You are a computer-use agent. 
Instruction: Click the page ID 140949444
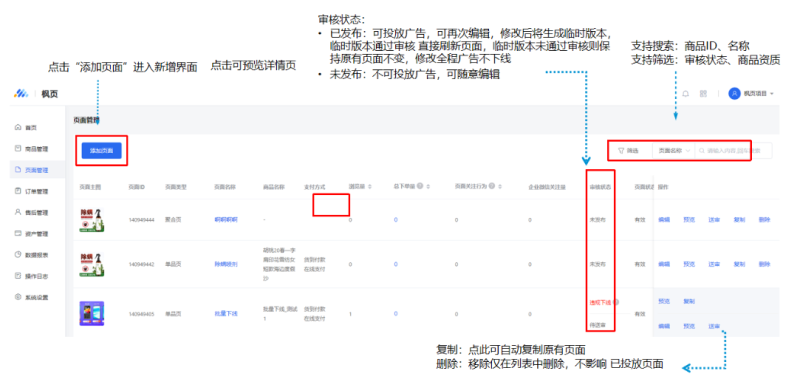[x=140, y=220]
